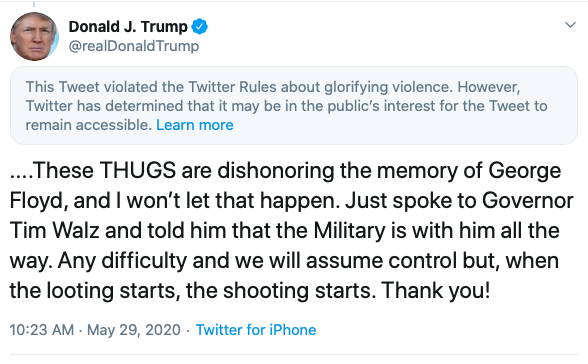The height and width of the screenshot is (364, 588).
Task: Open the tweet options chevron menu
Action: (x=570, y=25)
